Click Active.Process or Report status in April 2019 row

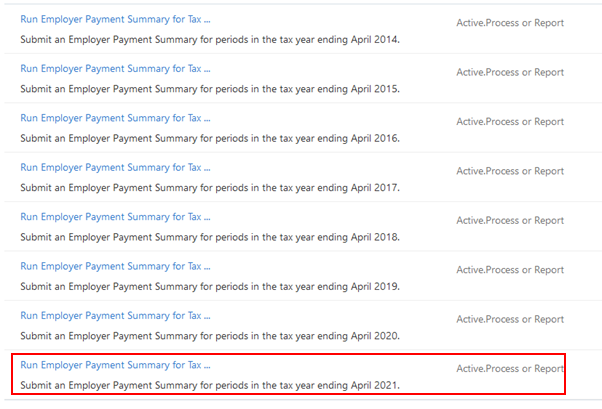pyautogui.click(x=510, y=270)
